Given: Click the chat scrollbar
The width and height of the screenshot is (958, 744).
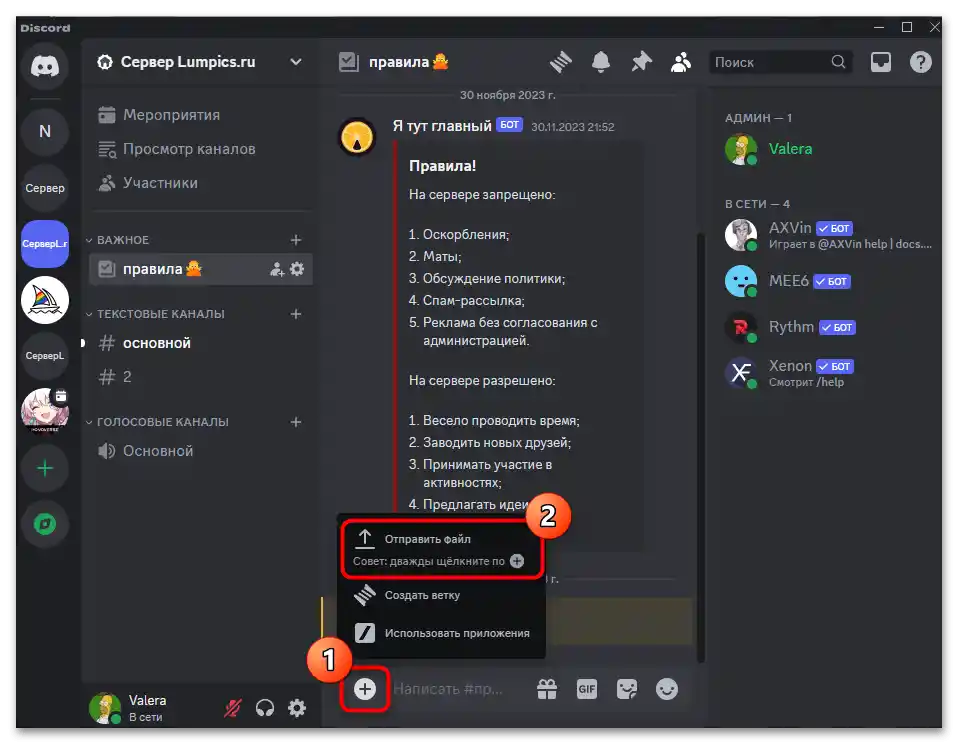Looking at the screenshot, I should [701, 446].
